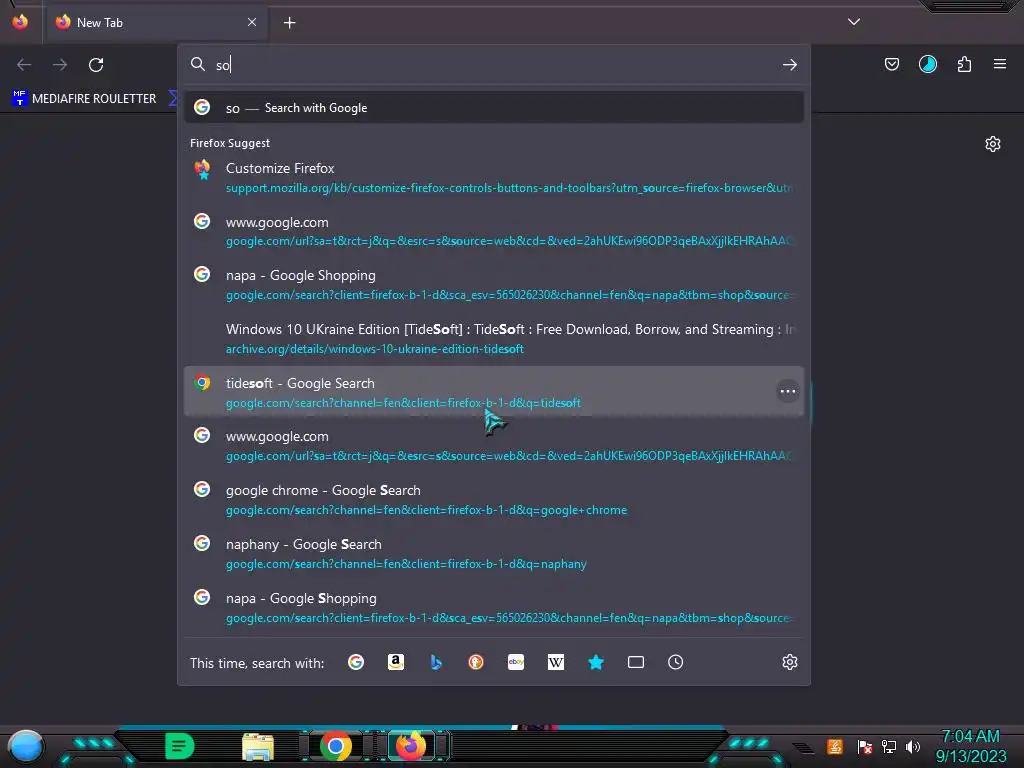Search this time with Wikipedia icon

coord(556,662)
